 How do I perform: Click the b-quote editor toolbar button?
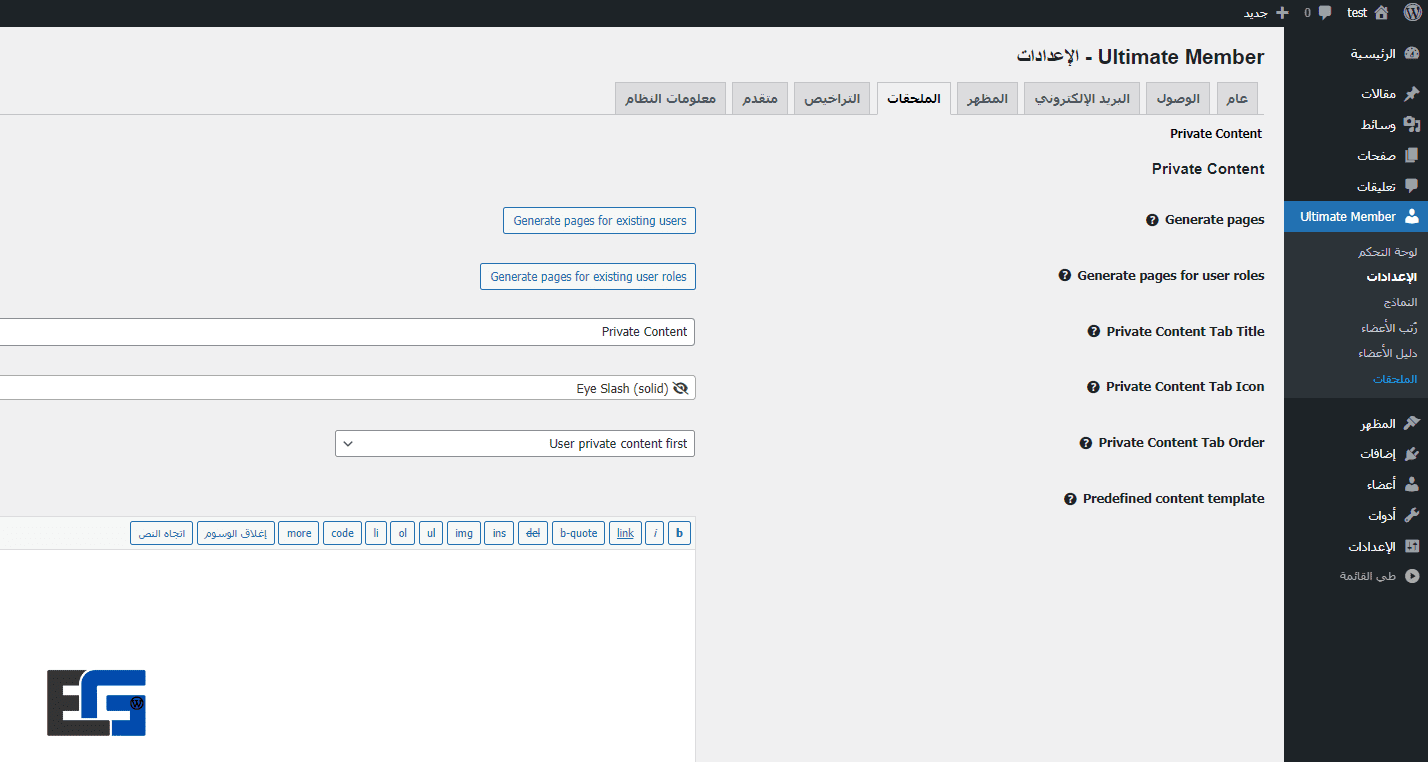pos(578,534)
